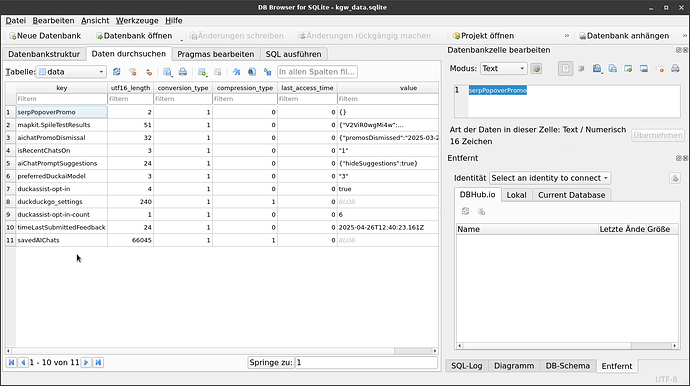Refresh the data table view
This screenshot has height=386, width=690.
tap(117, 72)
